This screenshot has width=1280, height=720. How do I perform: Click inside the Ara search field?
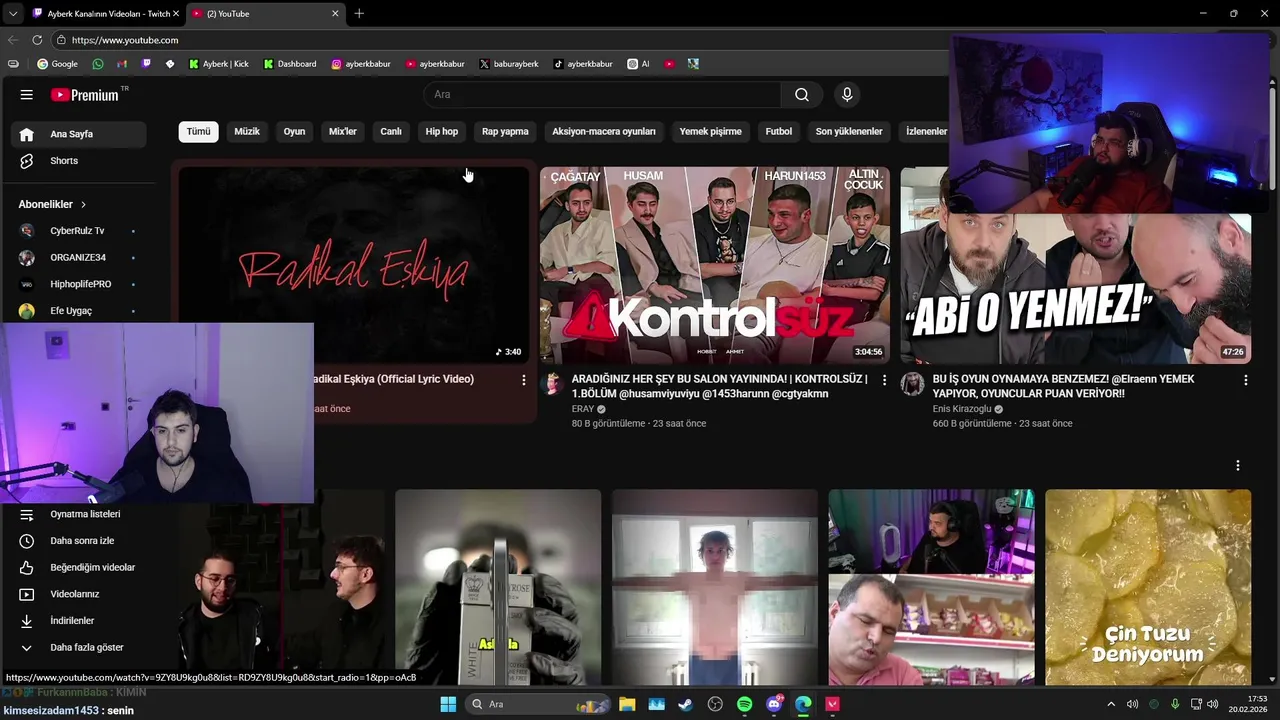click(x=603, y=95)
